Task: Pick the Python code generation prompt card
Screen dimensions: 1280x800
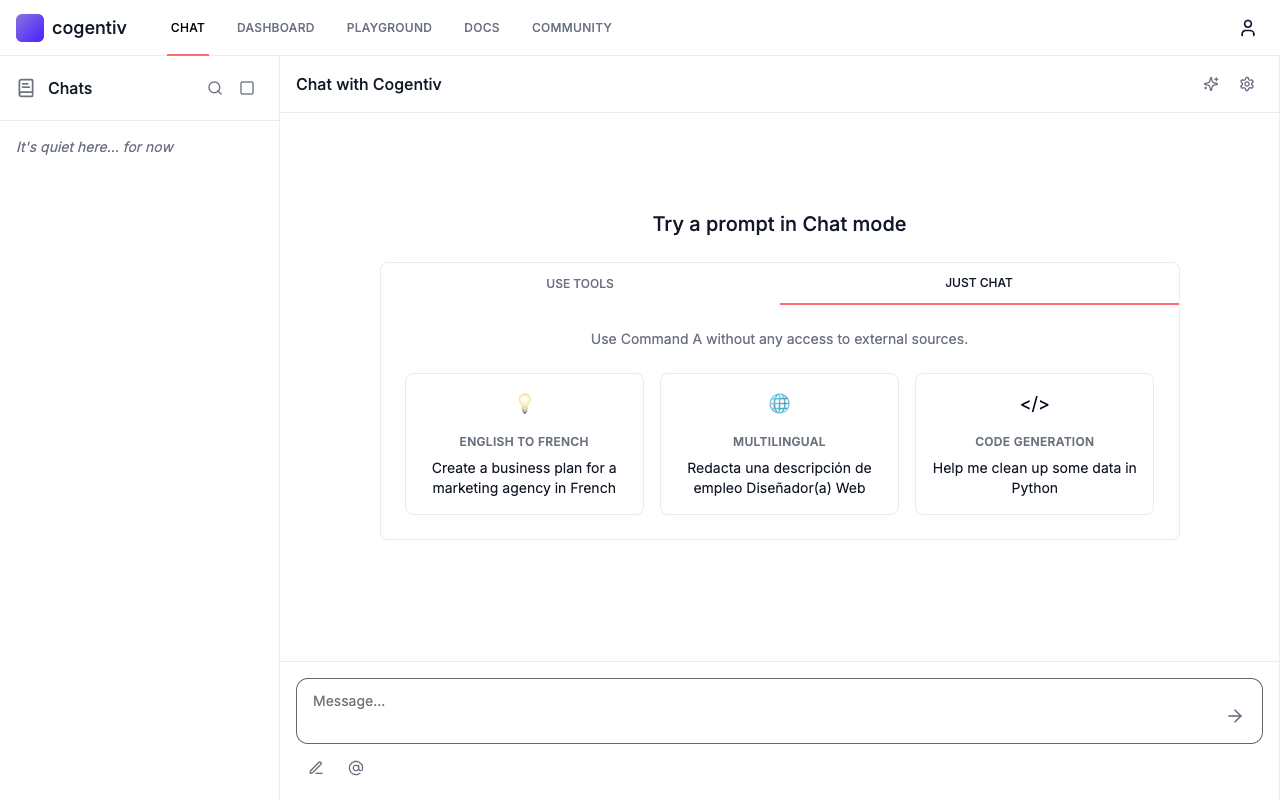Action: (x=1034, y=443)
